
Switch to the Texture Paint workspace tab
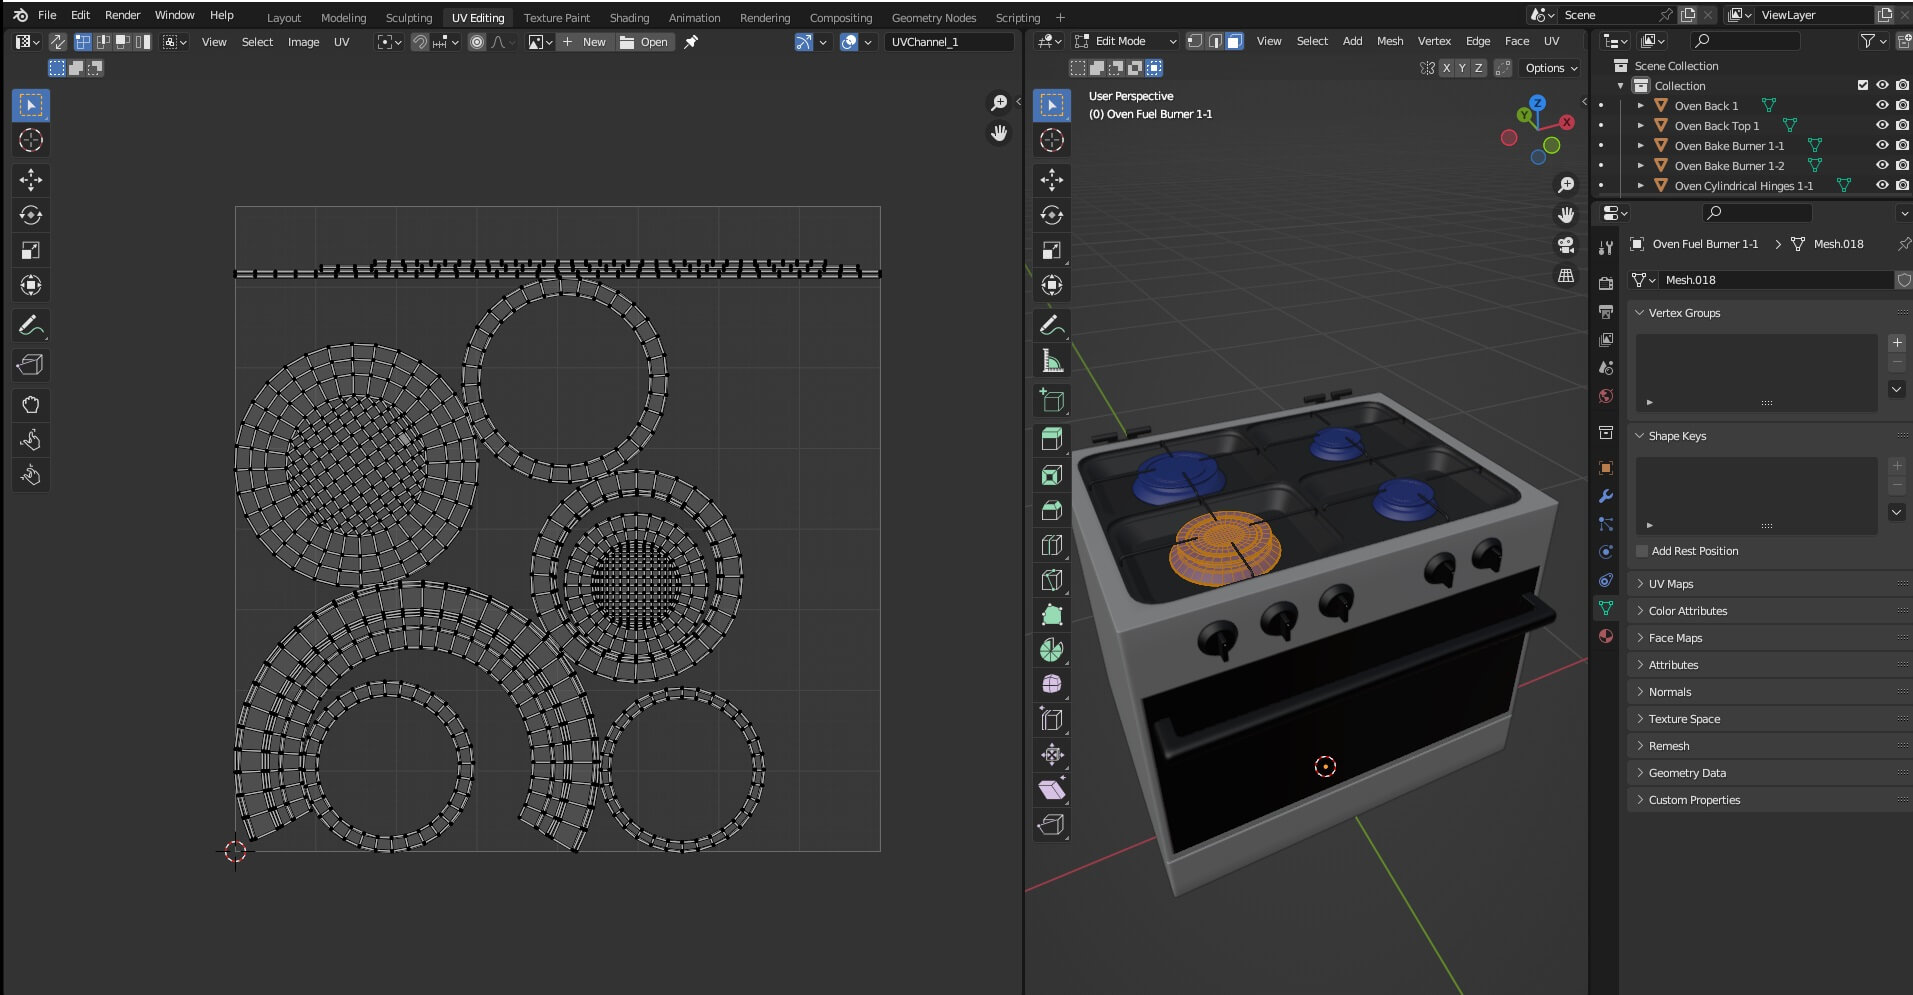coord(557,17)
